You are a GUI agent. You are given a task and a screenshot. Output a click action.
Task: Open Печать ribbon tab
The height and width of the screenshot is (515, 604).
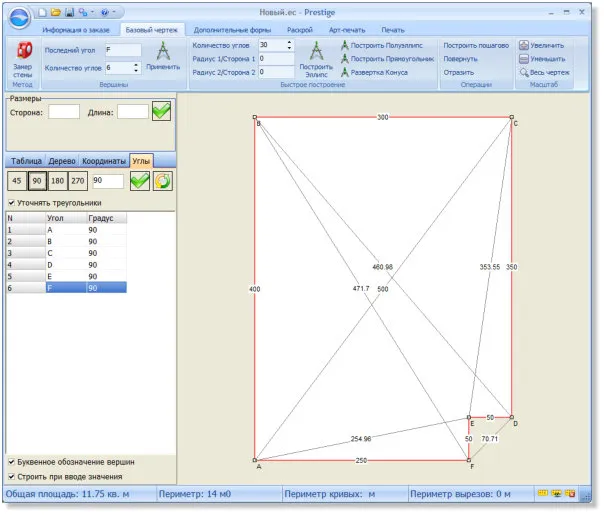[393, 30]
